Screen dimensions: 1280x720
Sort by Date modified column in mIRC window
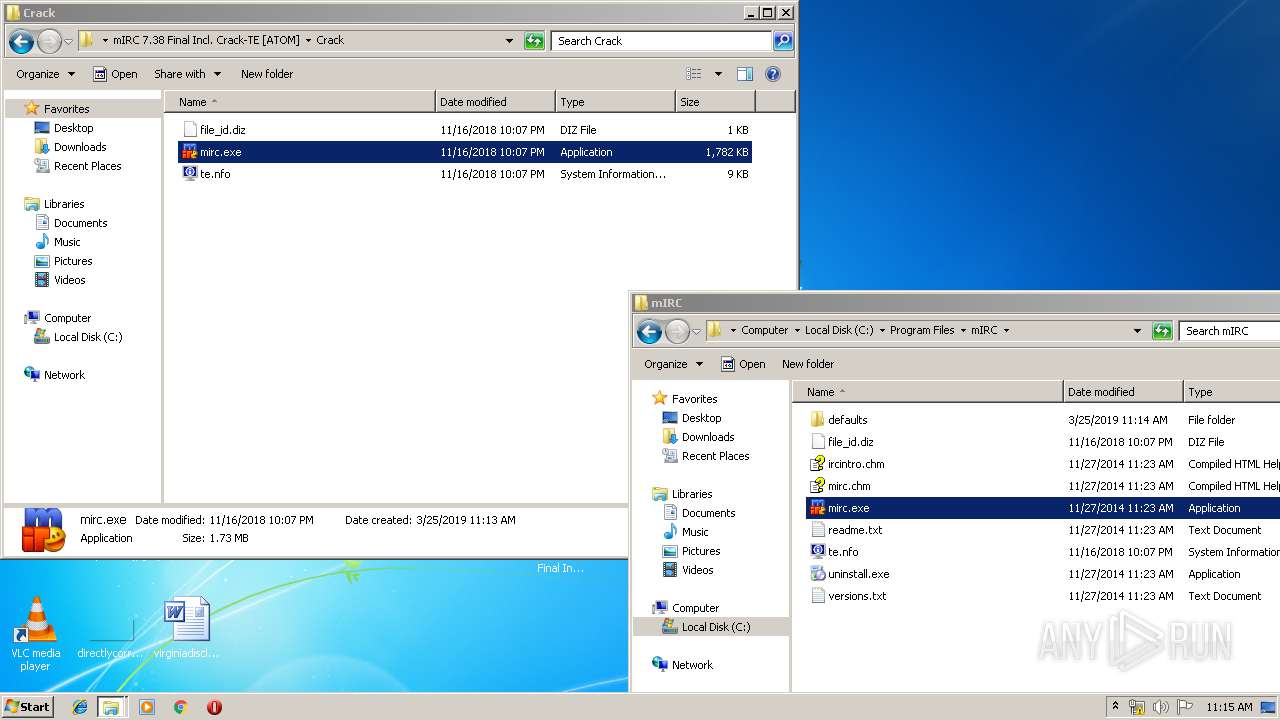1124,392
